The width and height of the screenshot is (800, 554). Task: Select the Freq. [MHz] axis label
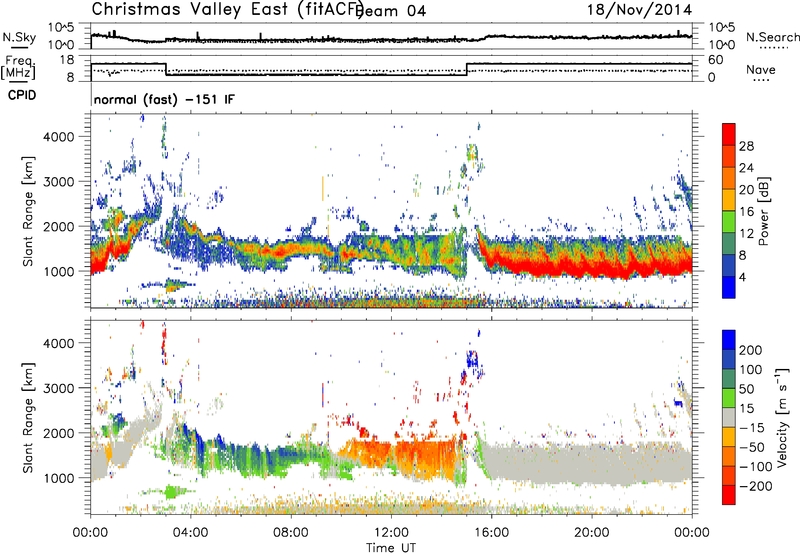19,68
